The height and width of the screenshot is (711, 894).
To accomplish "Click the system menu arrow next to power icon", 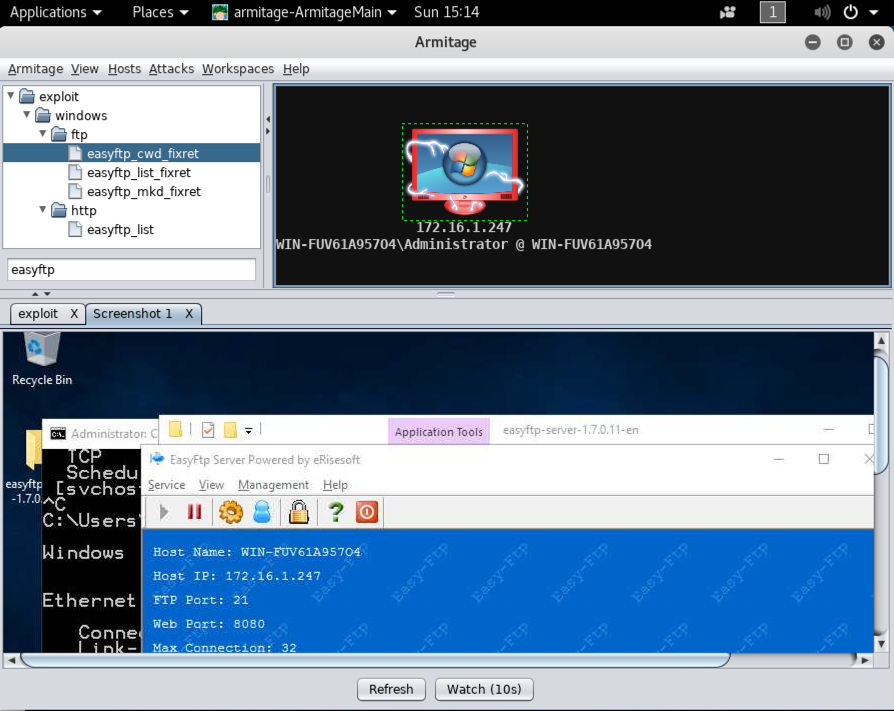I will (873, 12).
